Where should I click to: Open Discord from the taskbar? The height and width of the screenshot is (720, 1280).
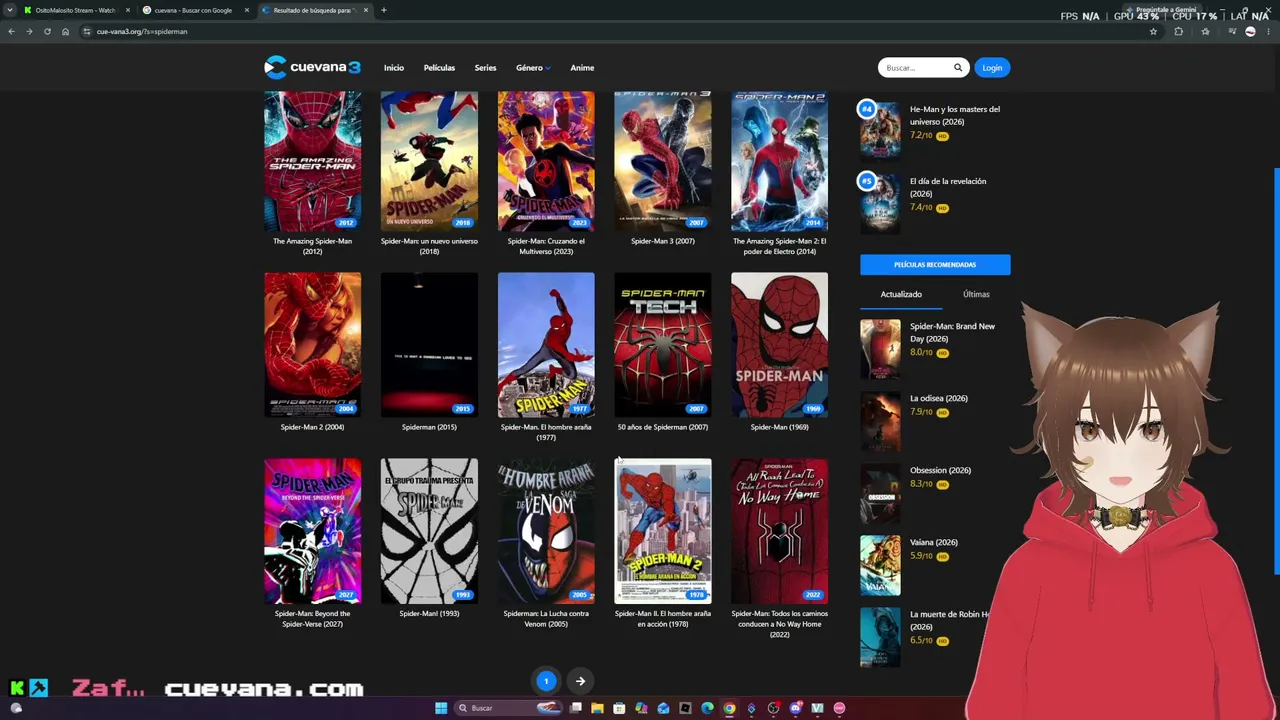pos(795,708)
